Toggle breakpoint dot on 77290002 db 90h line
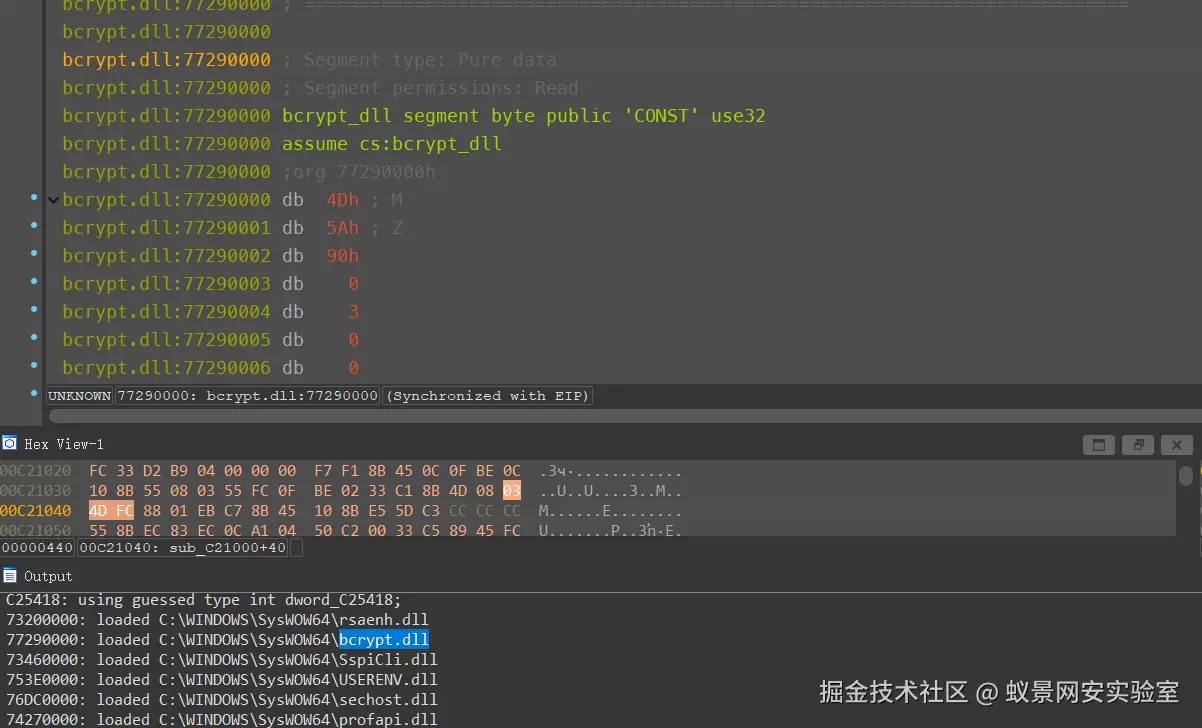The height and width of the screenshot is (728, 1202). coord(34,254)
